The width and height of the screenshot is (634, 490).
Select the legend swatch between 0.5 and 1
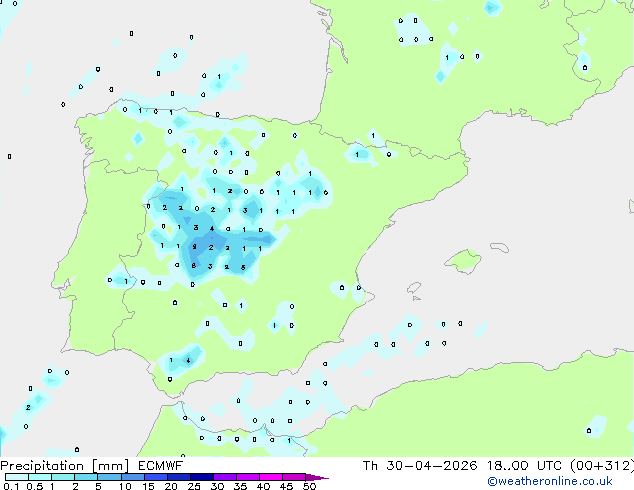[x=40, y=477]
